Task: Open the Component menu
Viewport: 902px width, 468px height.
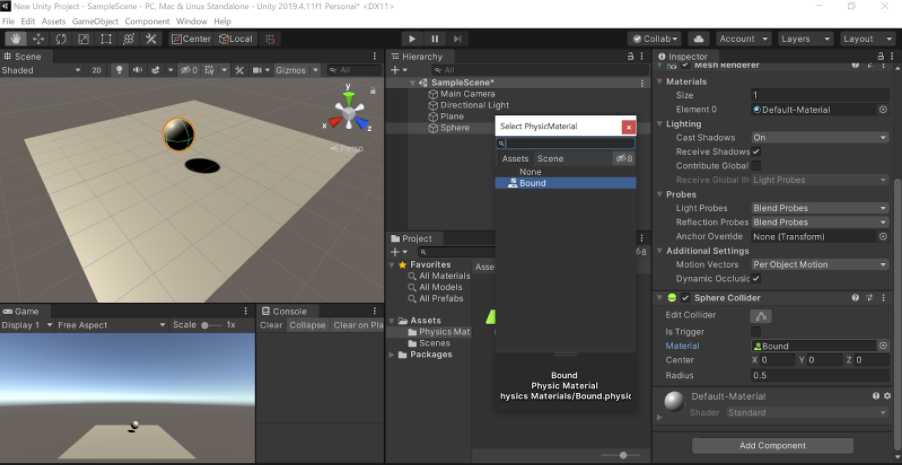Action: coord(147,21)
